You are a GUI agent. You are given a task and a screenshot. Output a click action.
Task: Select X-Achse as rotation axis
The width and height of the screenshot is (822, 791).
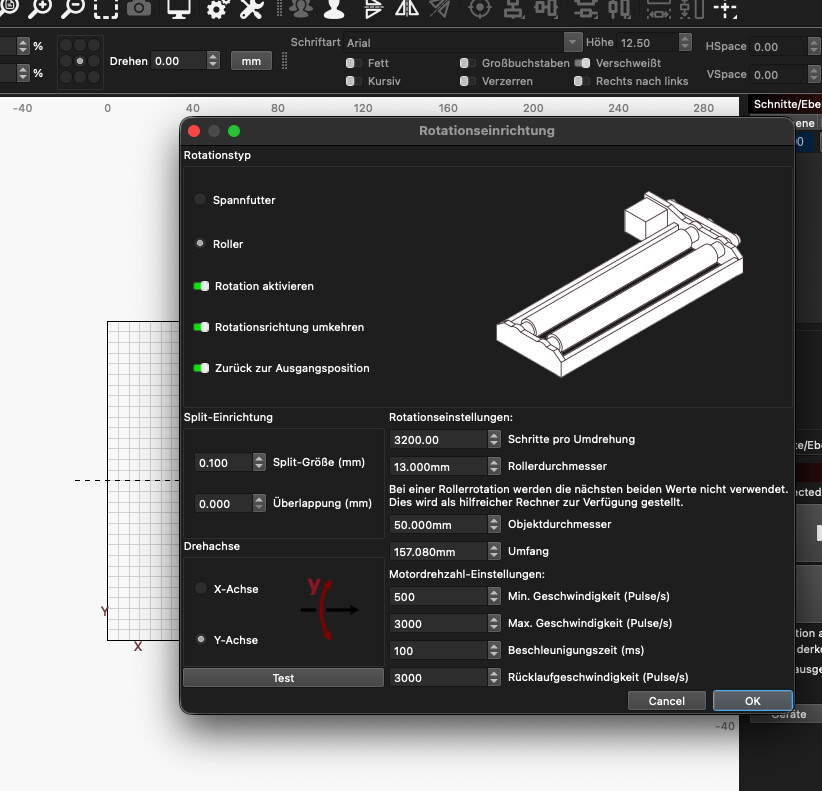point(201,589)
